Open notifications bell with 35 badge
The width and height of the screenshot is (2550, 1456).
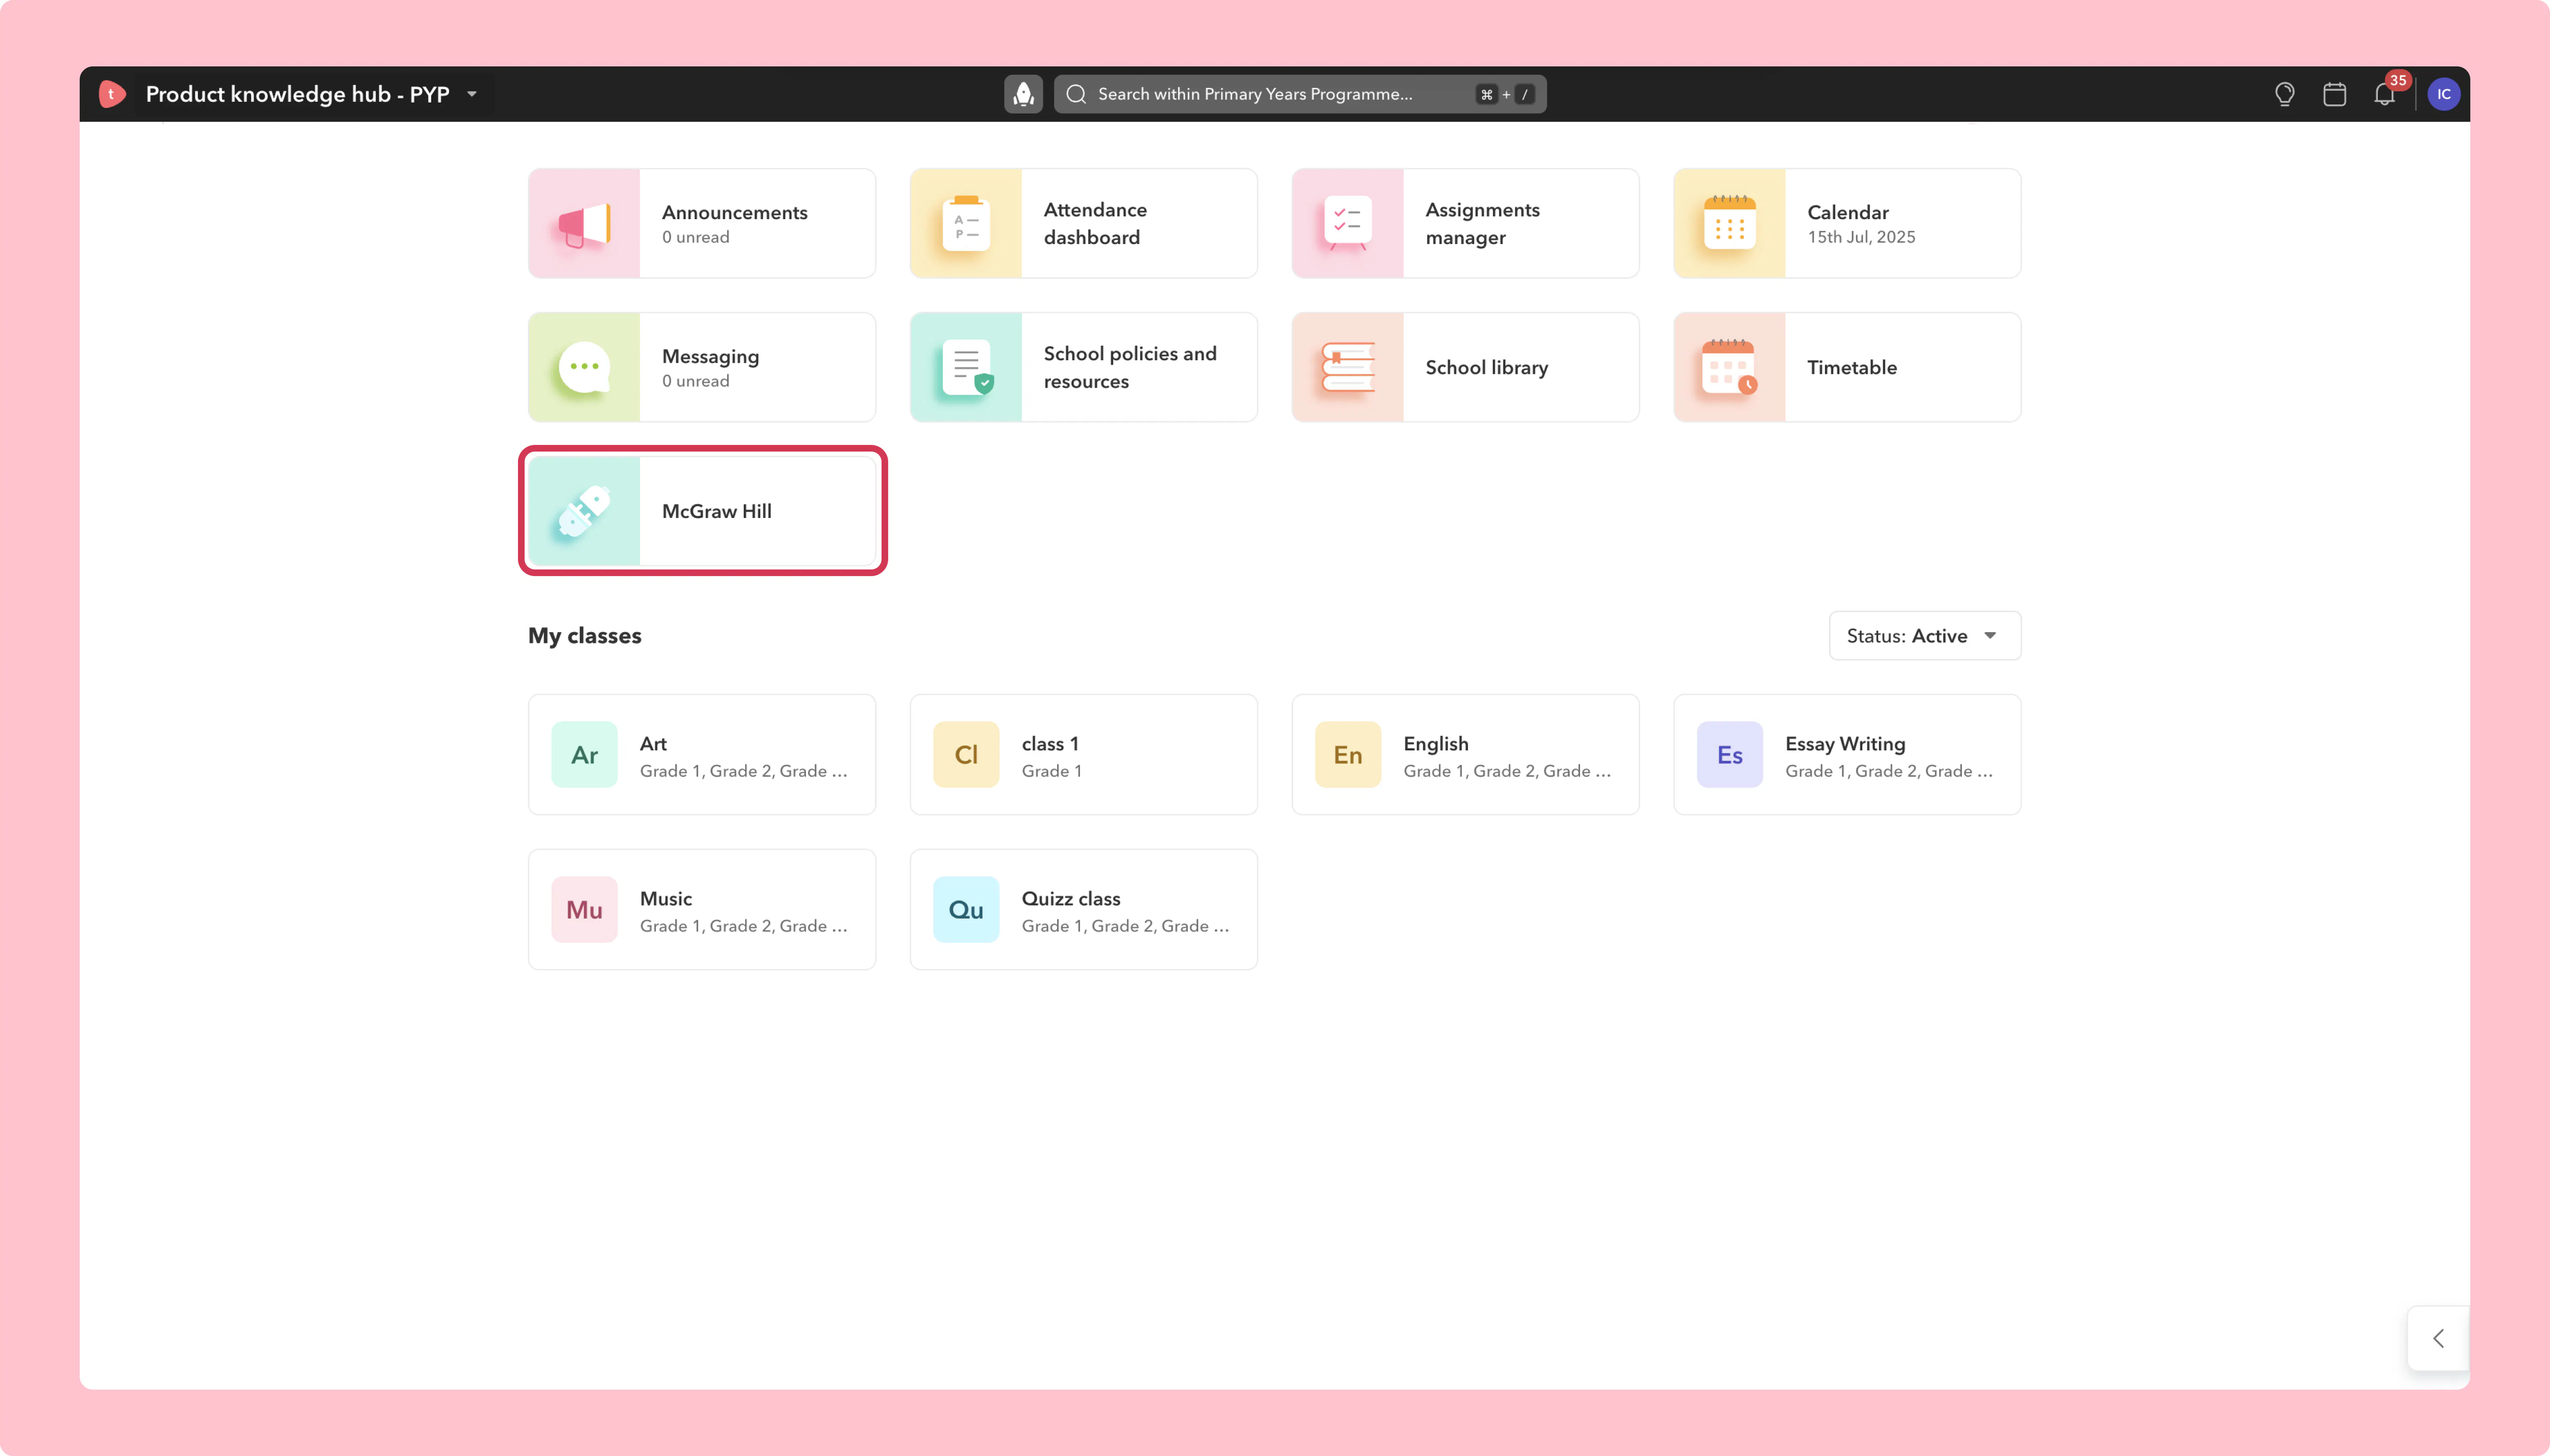tap(2385, 94)
